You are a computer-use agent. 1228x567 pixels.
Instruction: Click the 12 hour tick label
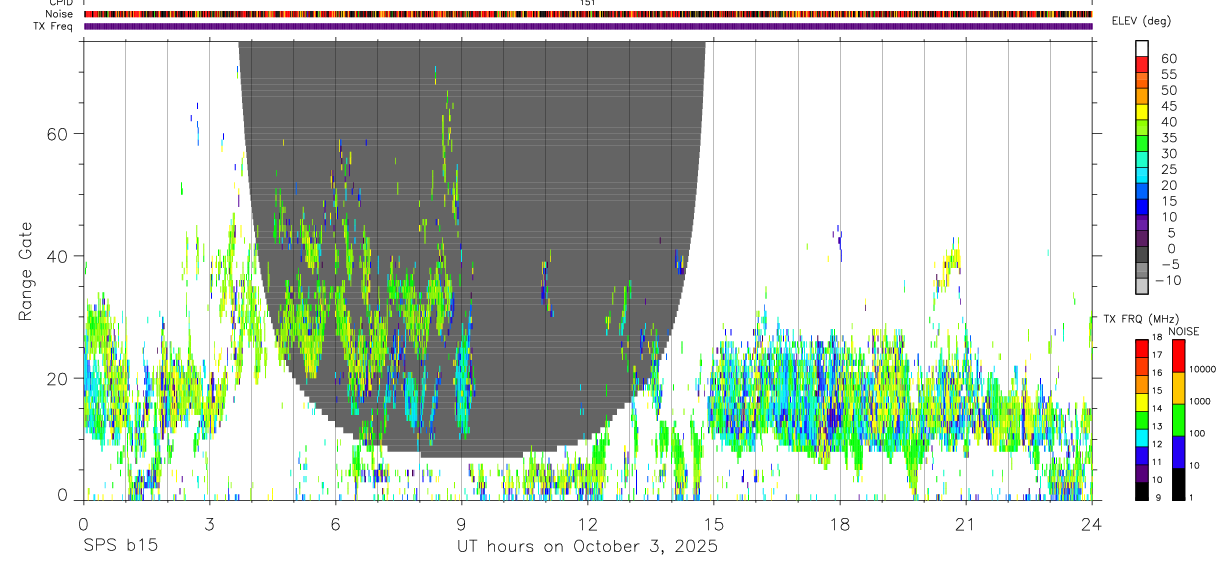(588, 523)
